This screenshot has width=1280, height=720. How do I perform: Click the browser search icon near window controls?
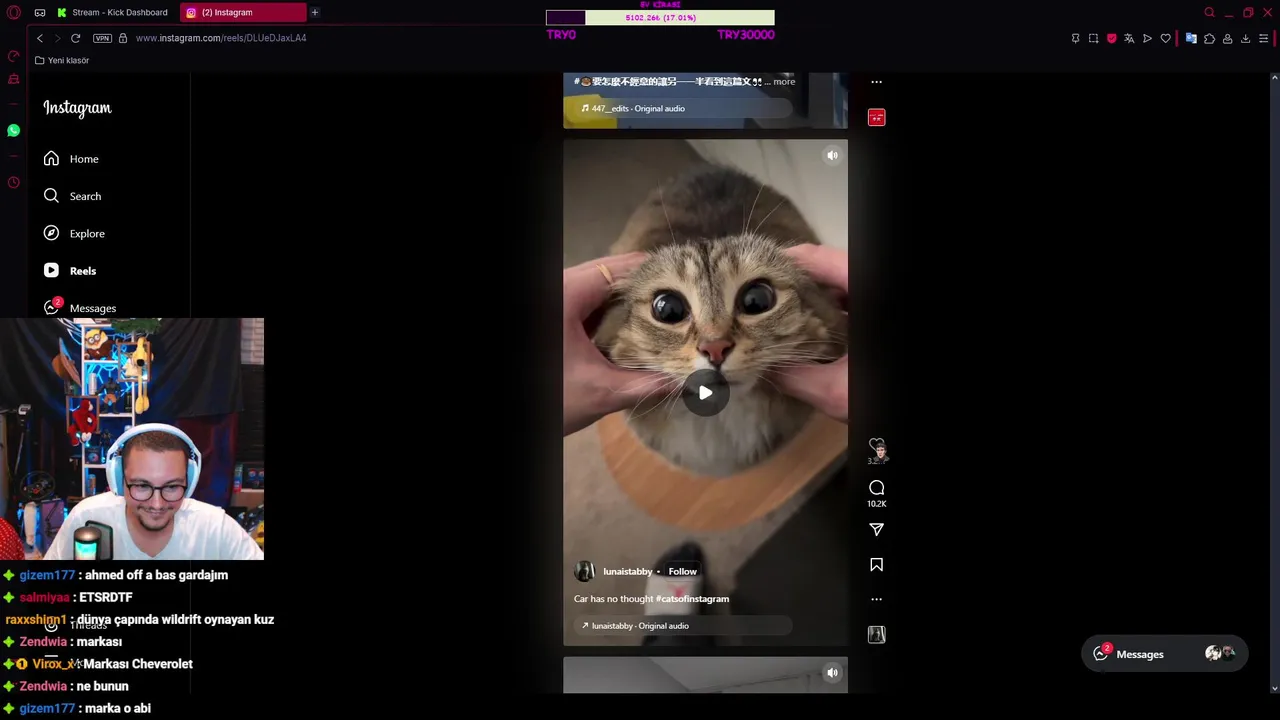[1209, 12]
